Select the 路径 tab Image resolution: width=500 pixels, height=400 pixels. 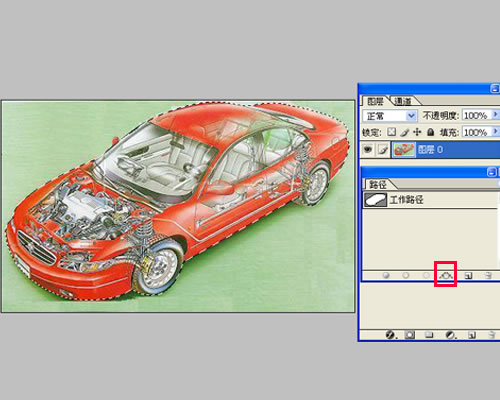378,184
